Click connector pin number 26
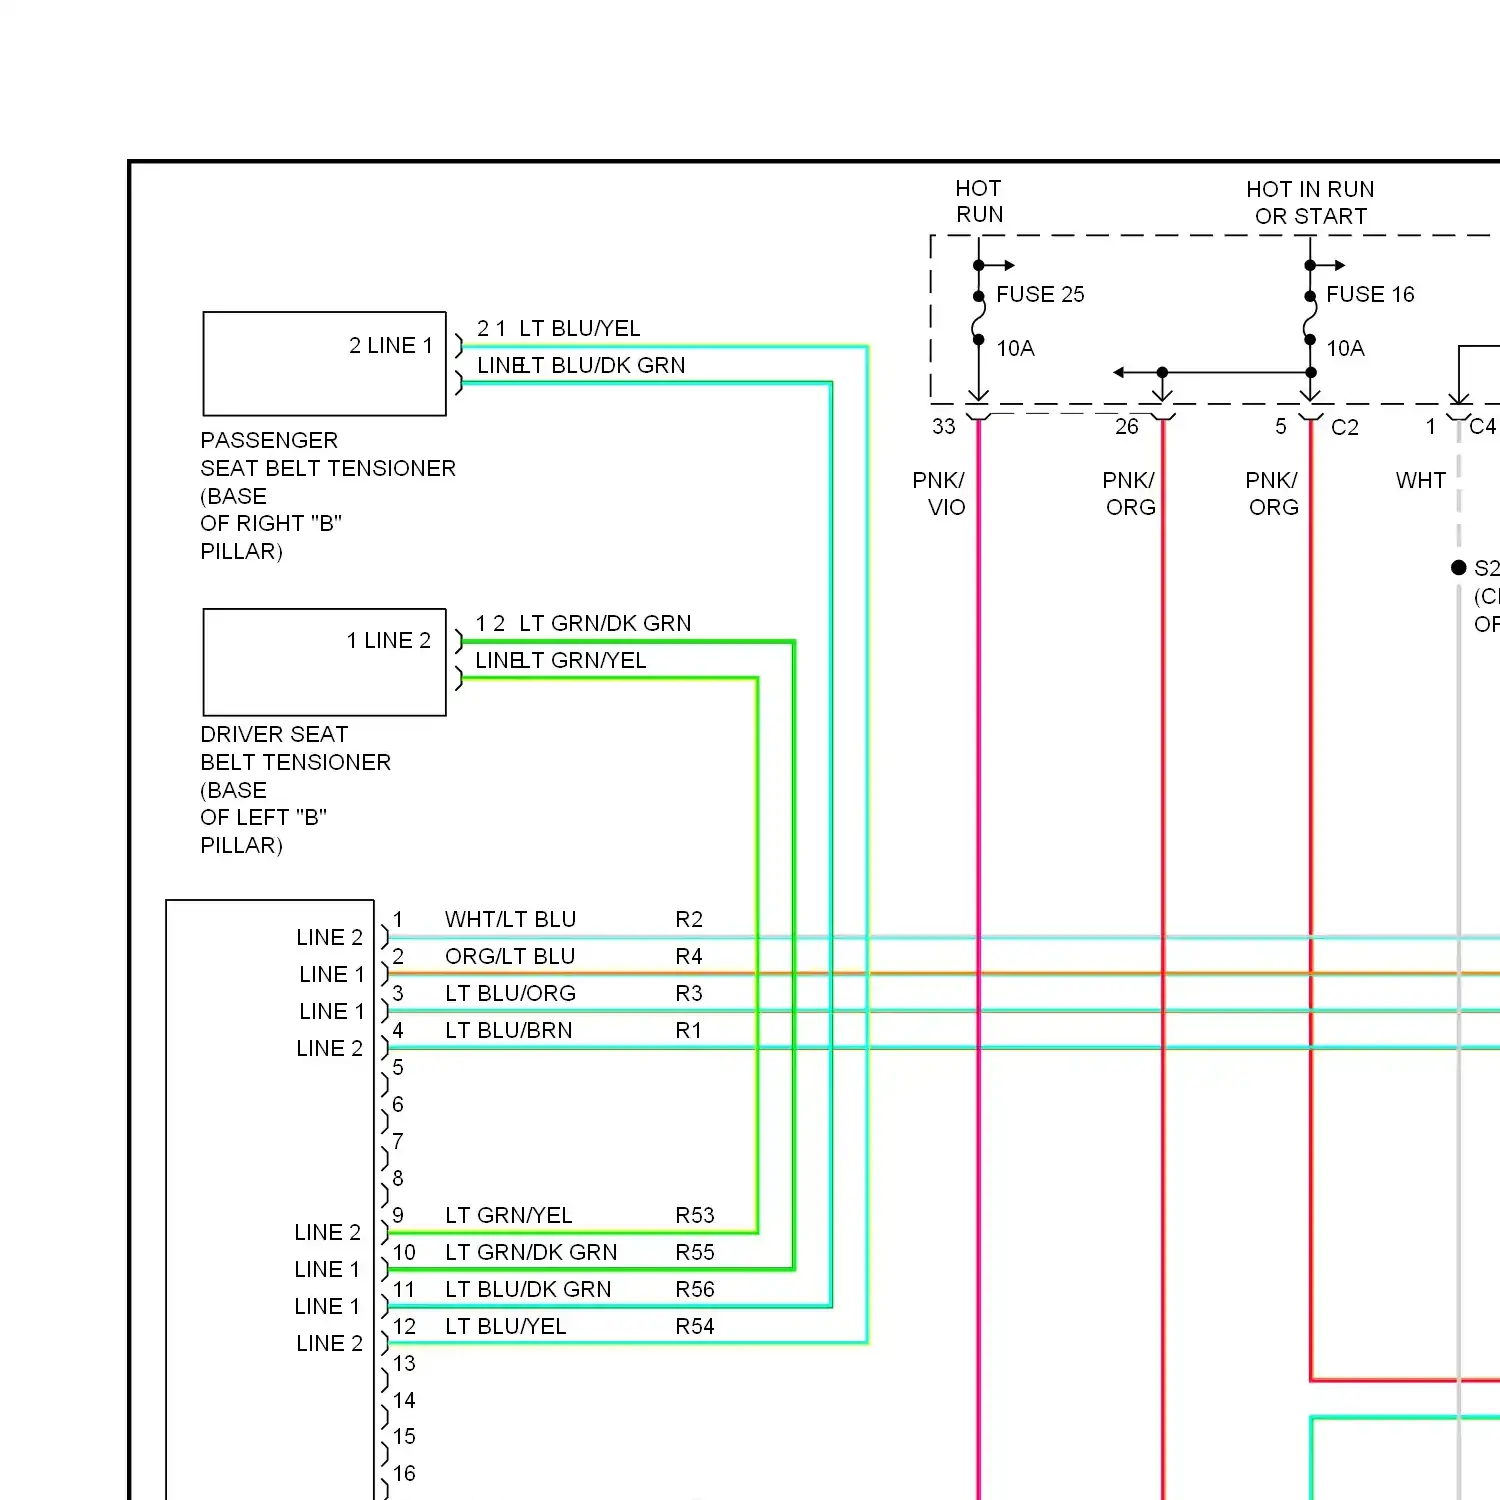1500x1500 pixels. point(1127,426)
